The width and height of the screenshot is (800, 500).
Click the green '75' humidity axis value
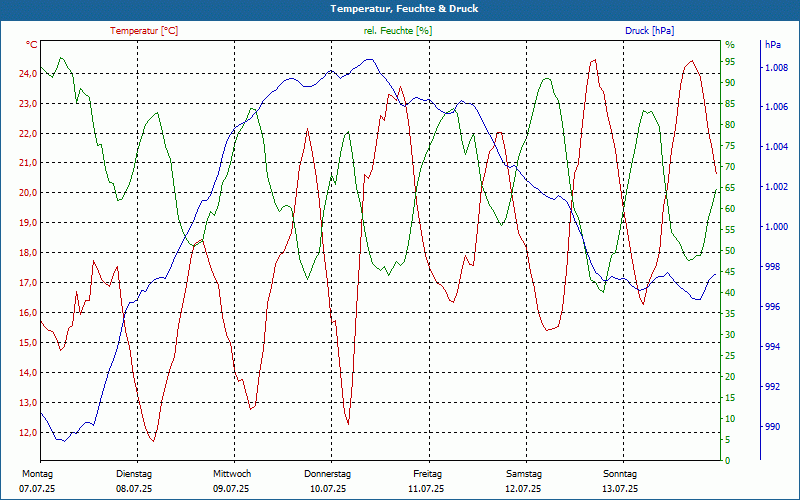(x=730, y=146)
